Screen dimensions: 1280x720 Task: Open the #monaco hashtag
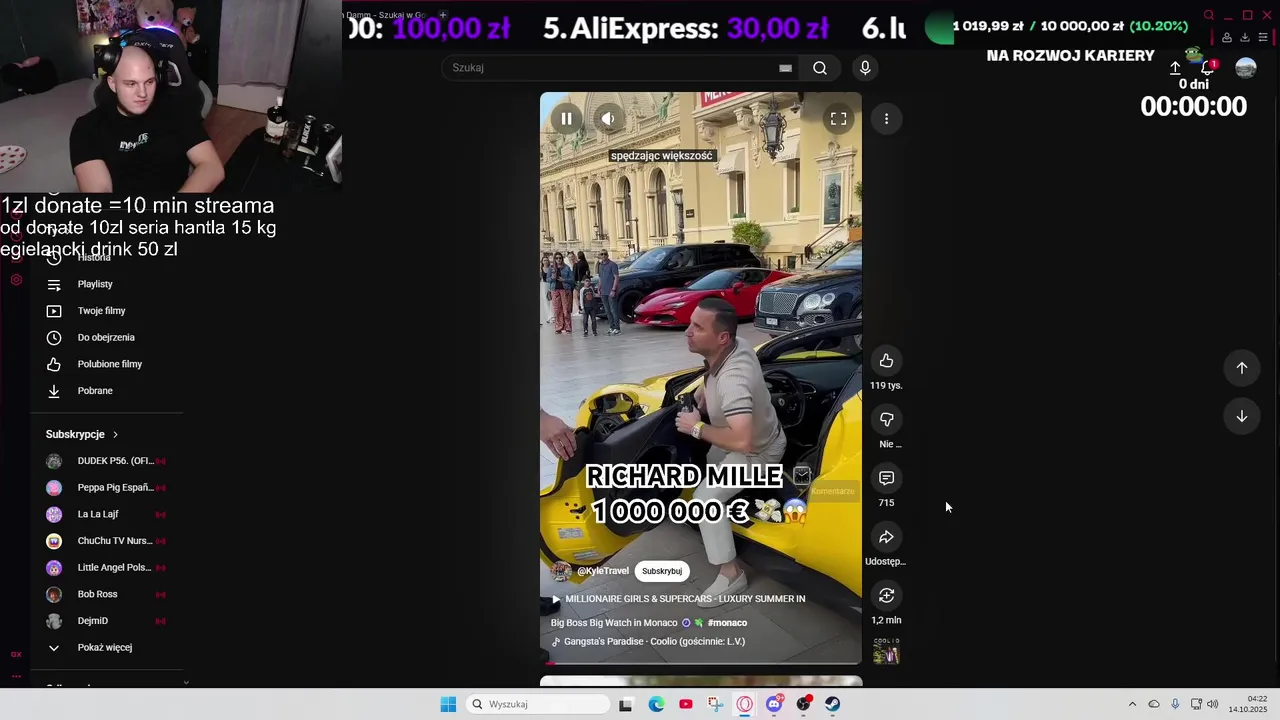727,623
